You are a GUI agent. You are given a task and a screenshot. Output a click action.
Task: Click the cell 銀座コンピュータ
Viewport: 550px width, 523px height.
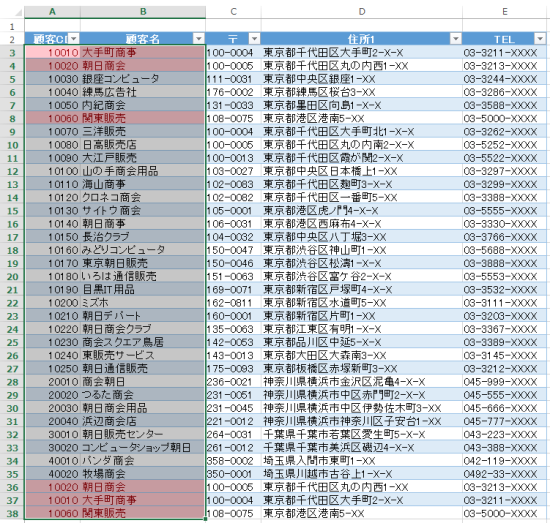pos(143,79)
